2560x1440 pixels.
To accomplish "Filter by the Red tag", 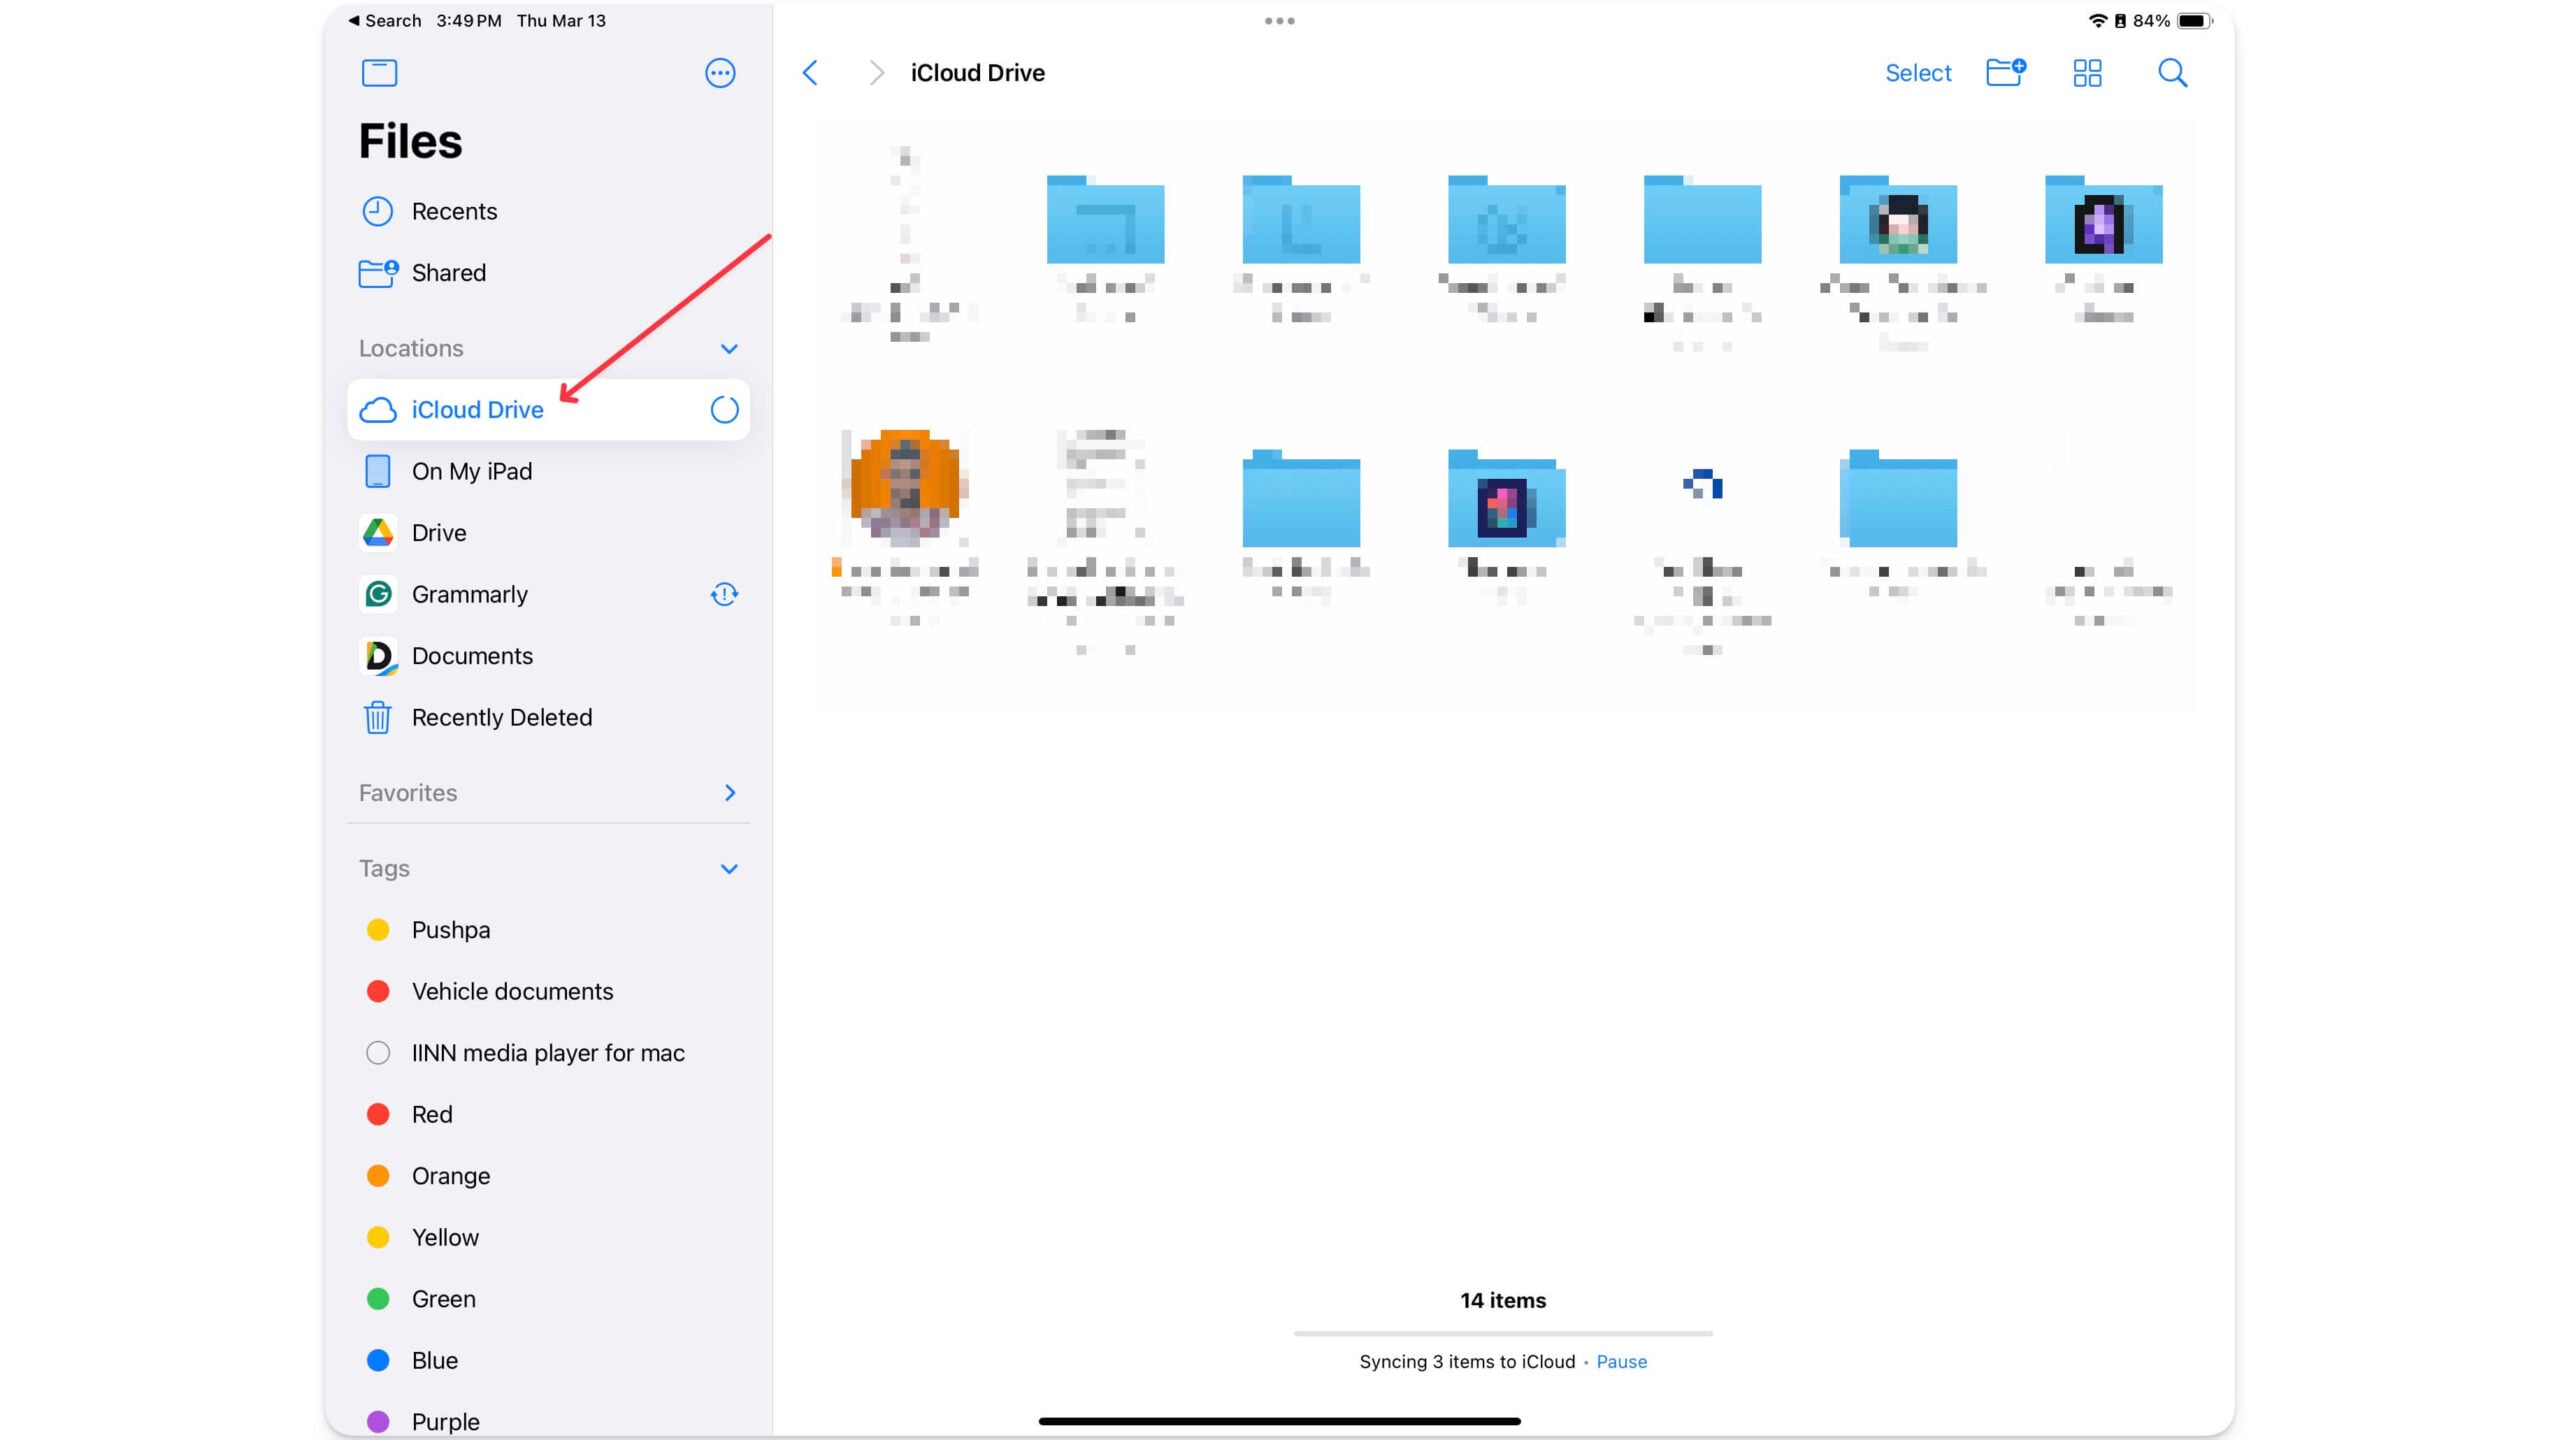I will coord(548,1115).
